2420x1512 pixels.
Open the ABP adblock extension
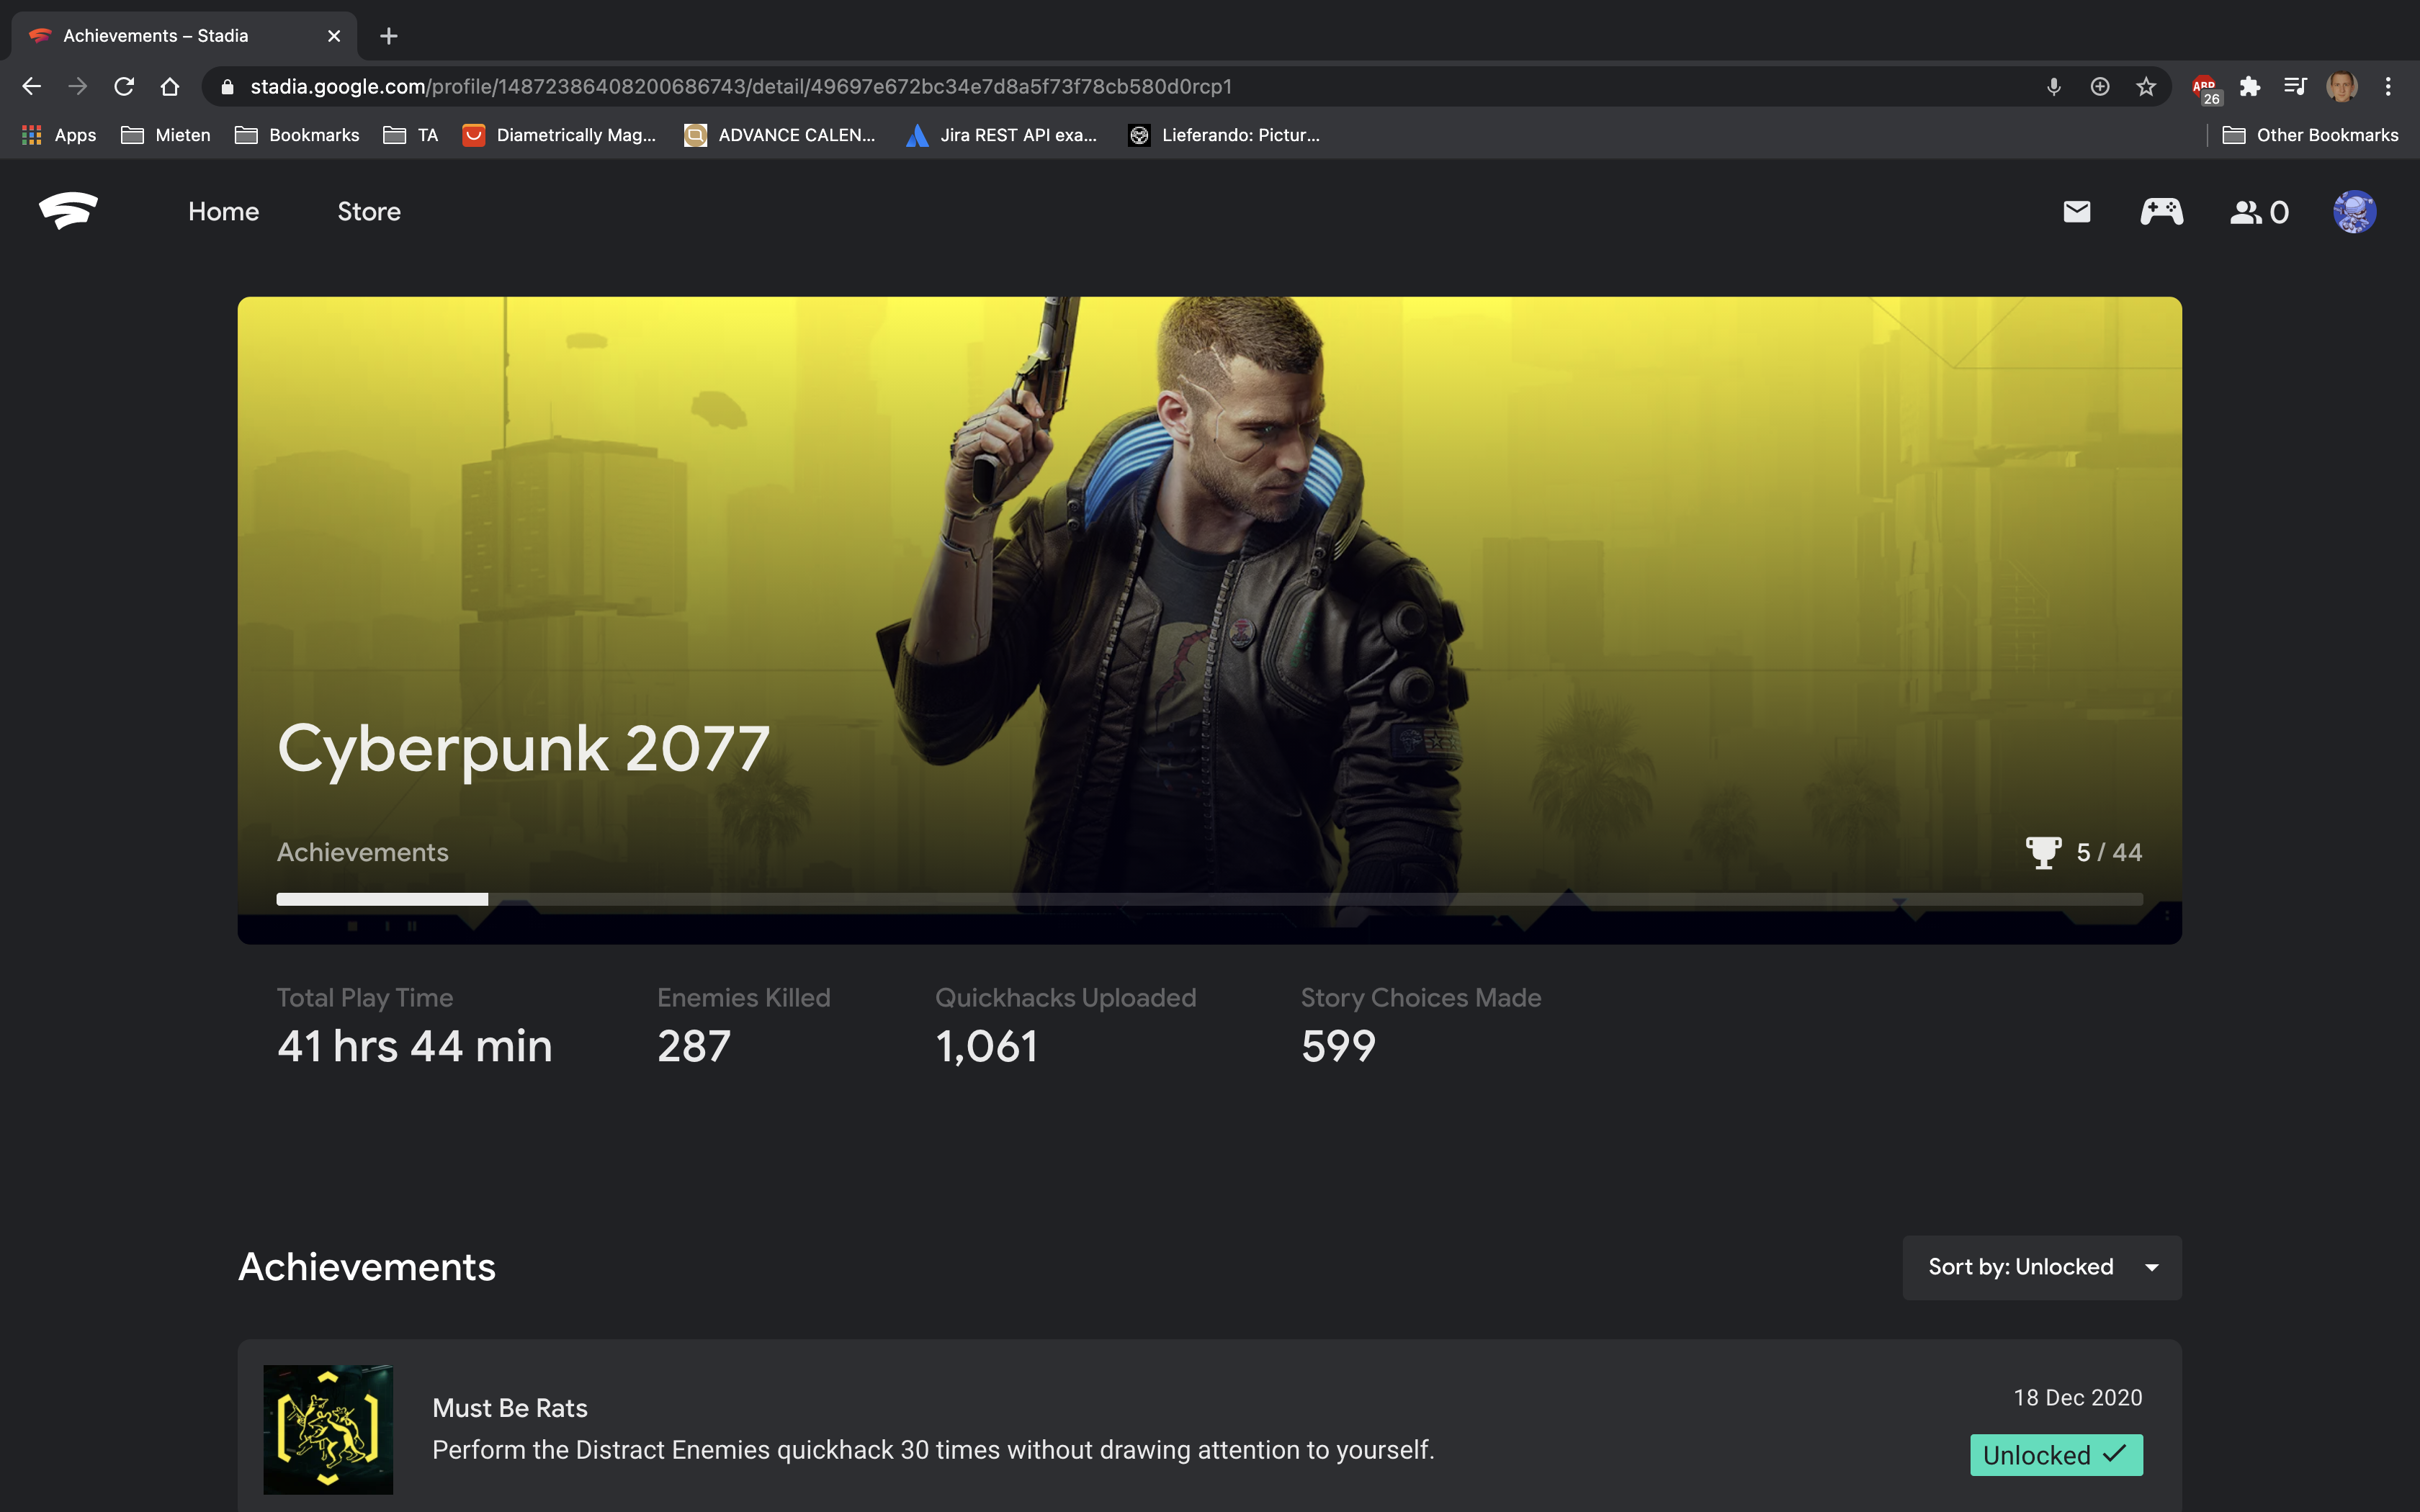pyautogui.click(x=2205, y=88)
